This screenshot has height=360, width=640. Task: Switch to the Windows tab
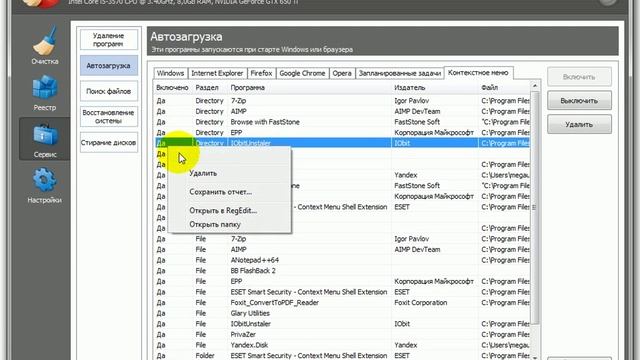pos(170,73)
